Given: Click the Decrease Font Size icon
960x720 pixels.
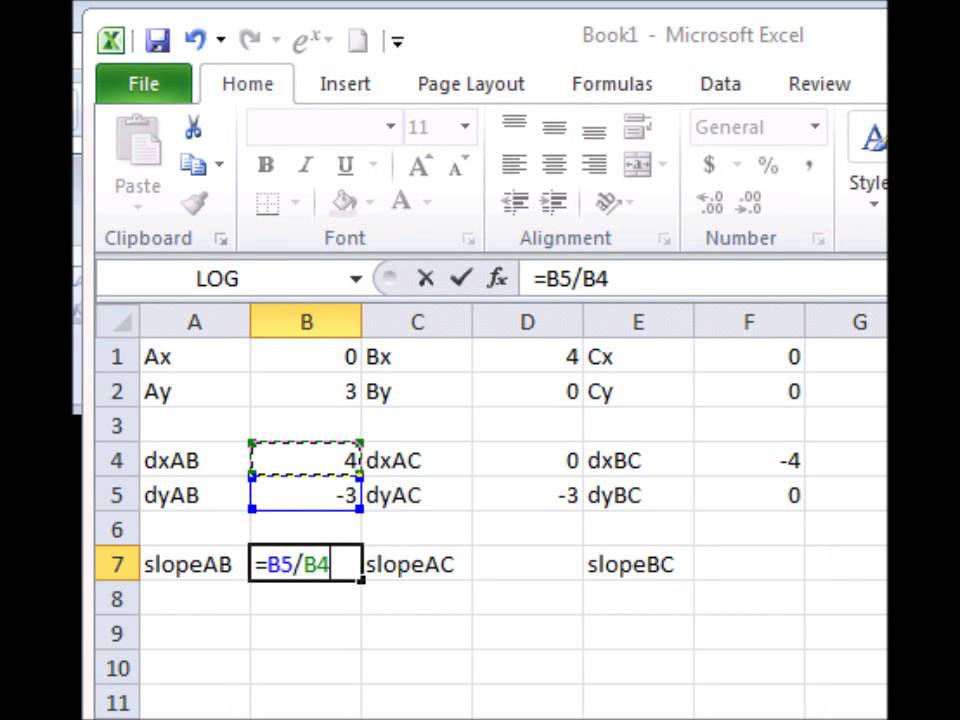Looking at the screenshot, I should [x=458, y=165].
